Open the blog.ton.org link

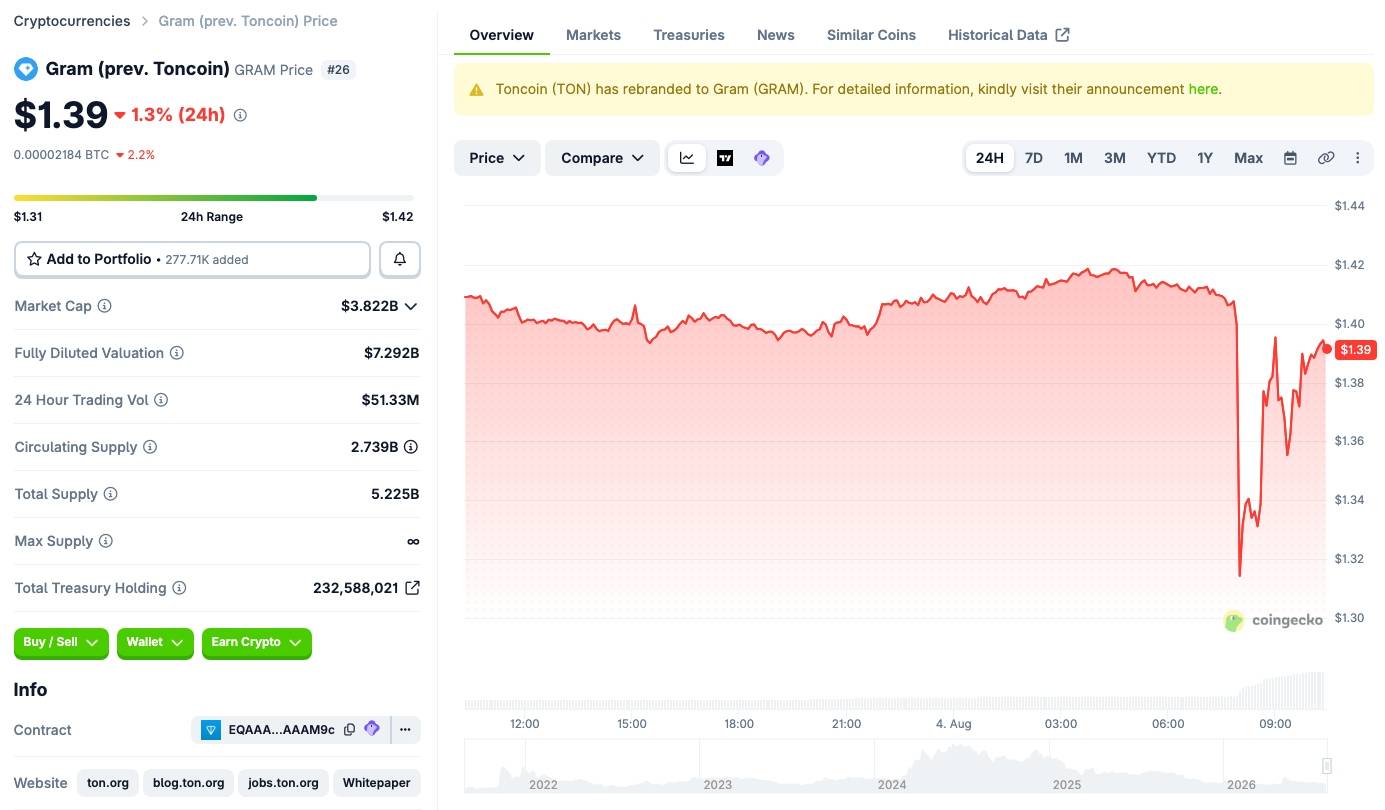(188, 783)
